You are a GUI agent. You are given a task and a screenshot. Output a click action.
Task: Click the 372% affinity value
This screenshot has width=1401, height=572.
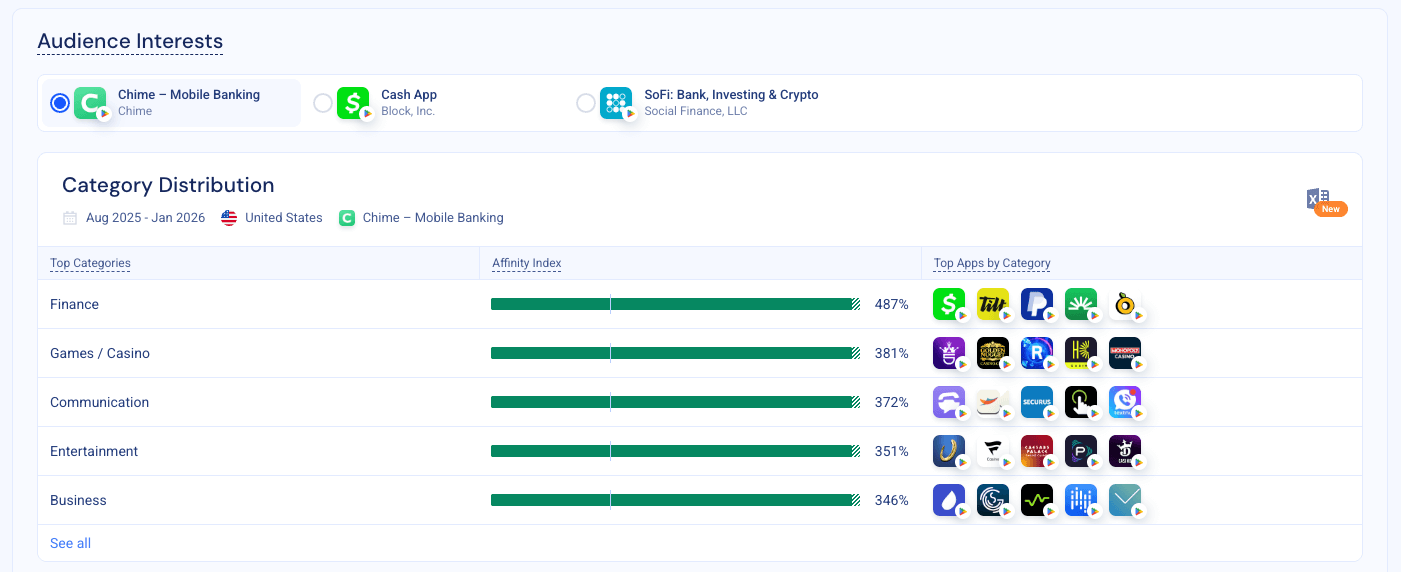(x=891, y=402)
